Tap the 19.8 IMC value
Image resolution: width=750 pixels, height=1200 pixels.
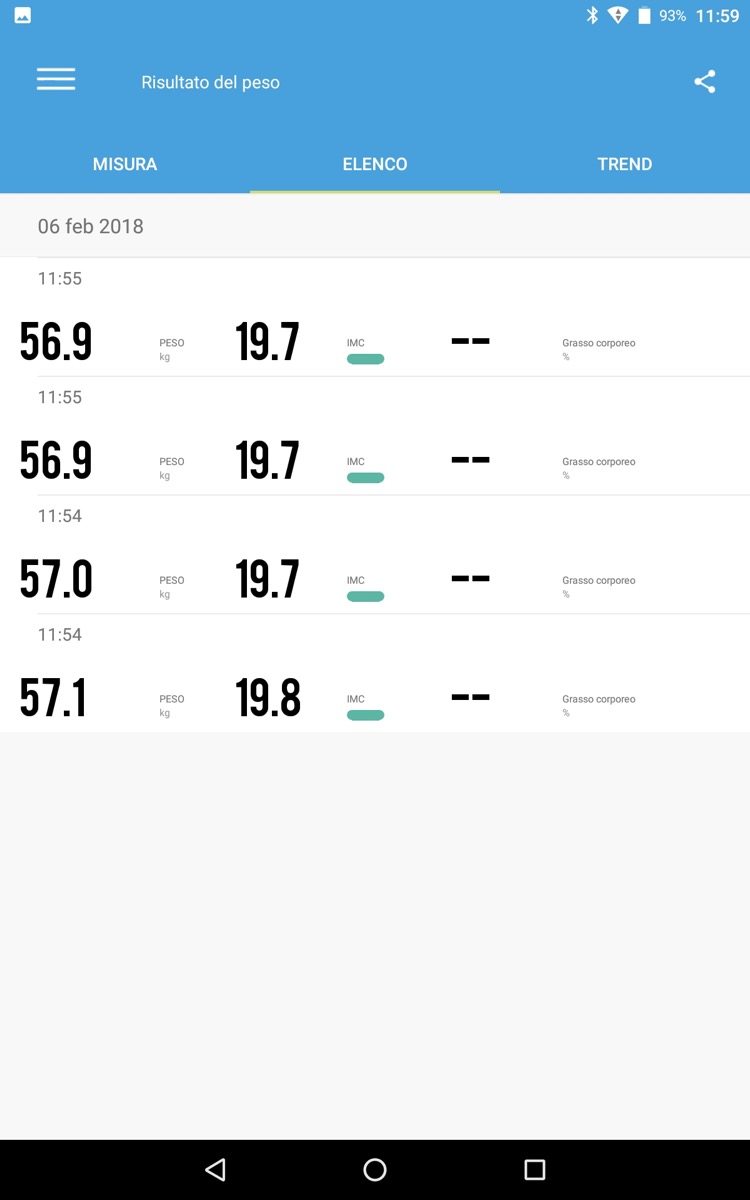(268, 698)
